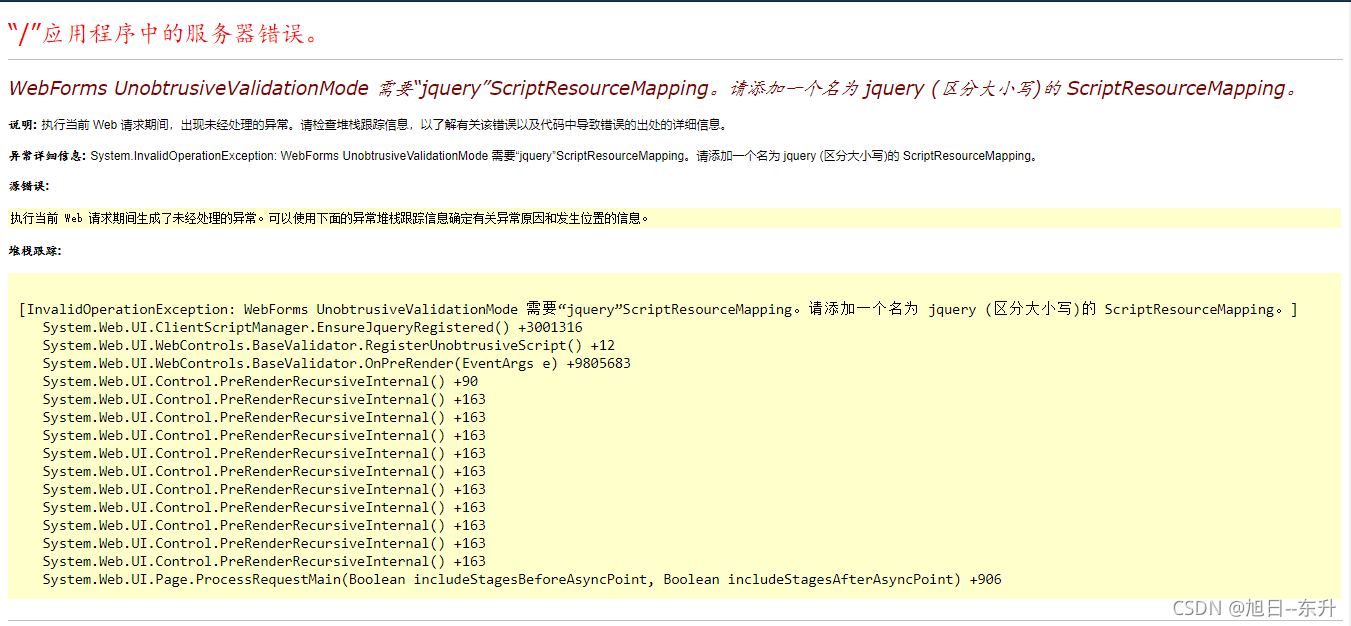Click the "ClientScriptManager.EnsureJqueryRegistered() +3001316" line
Image resolution: width=1351 pixels, height=626 pixels.
click(312, 327)
